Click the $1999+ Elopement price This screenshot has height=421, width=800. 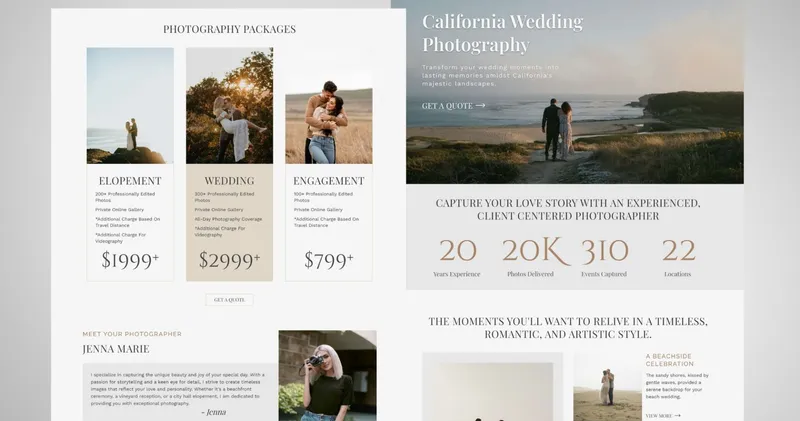coord(130,260)
